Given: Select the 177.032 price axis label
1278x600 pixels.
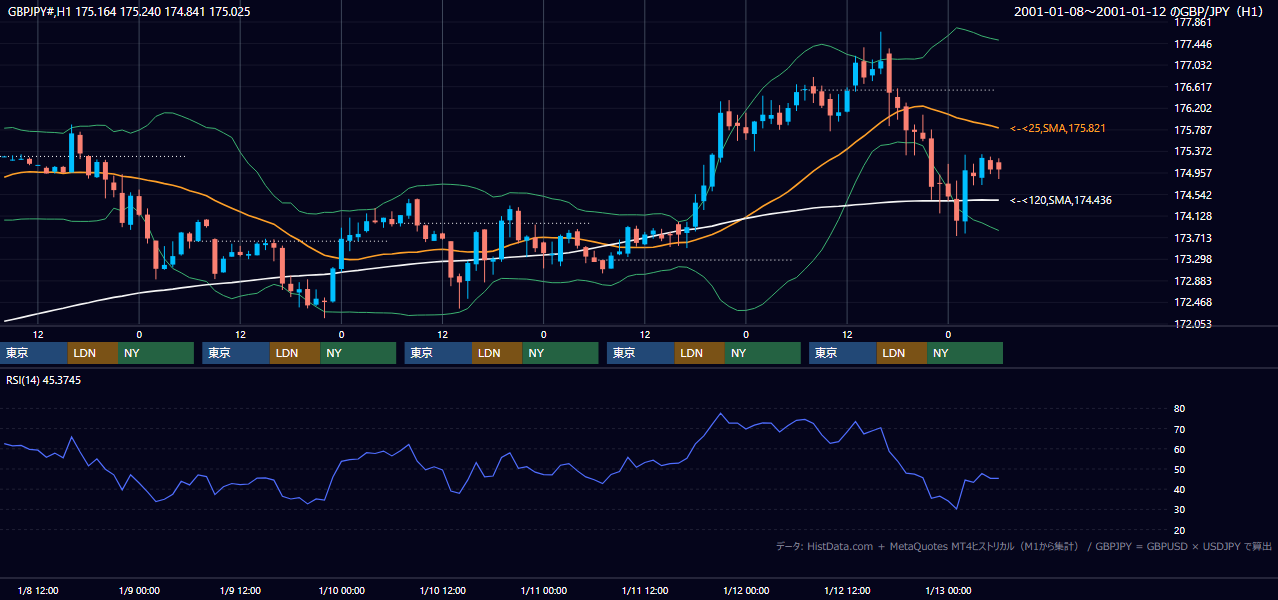Looking at the screenshot, I should [1192, 65].
